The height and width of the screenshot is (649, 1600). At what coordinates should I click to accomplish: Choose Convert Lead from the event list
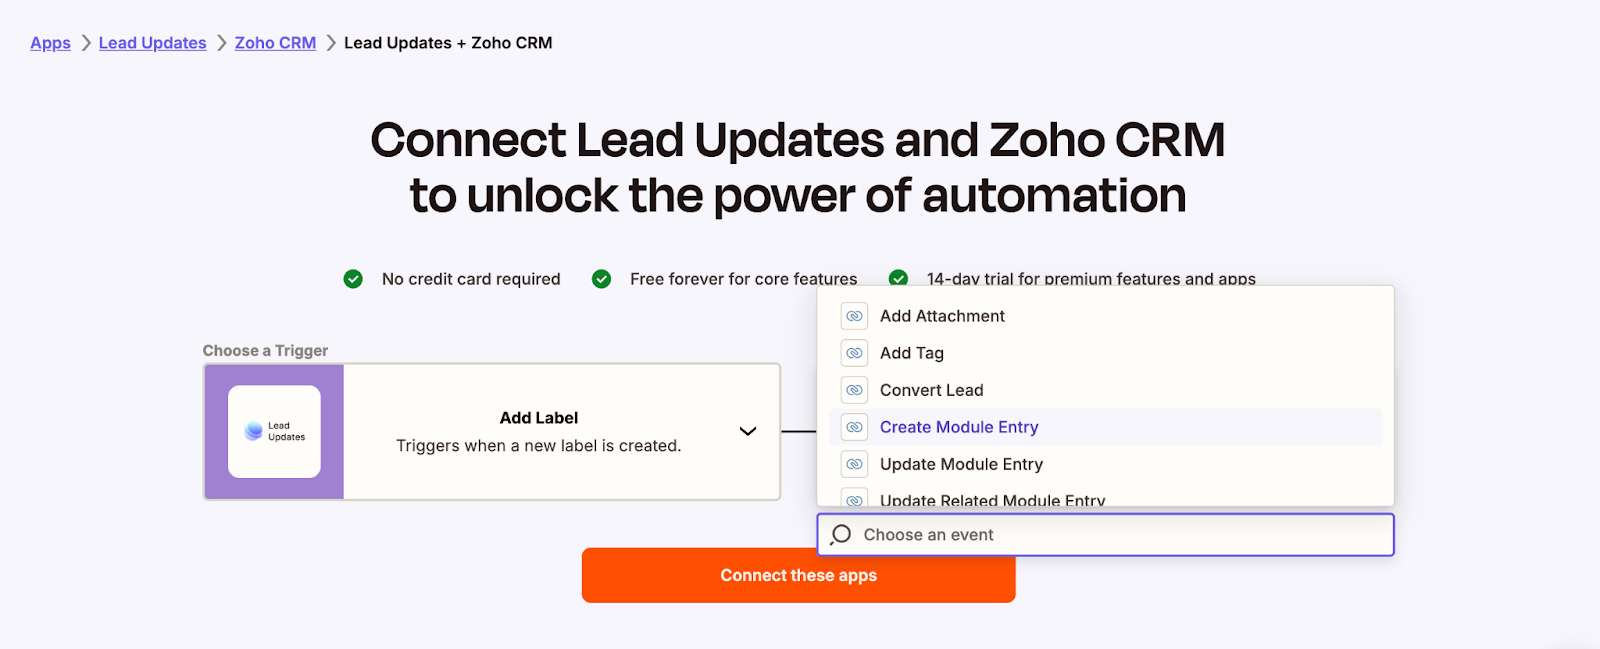(931, 390)
